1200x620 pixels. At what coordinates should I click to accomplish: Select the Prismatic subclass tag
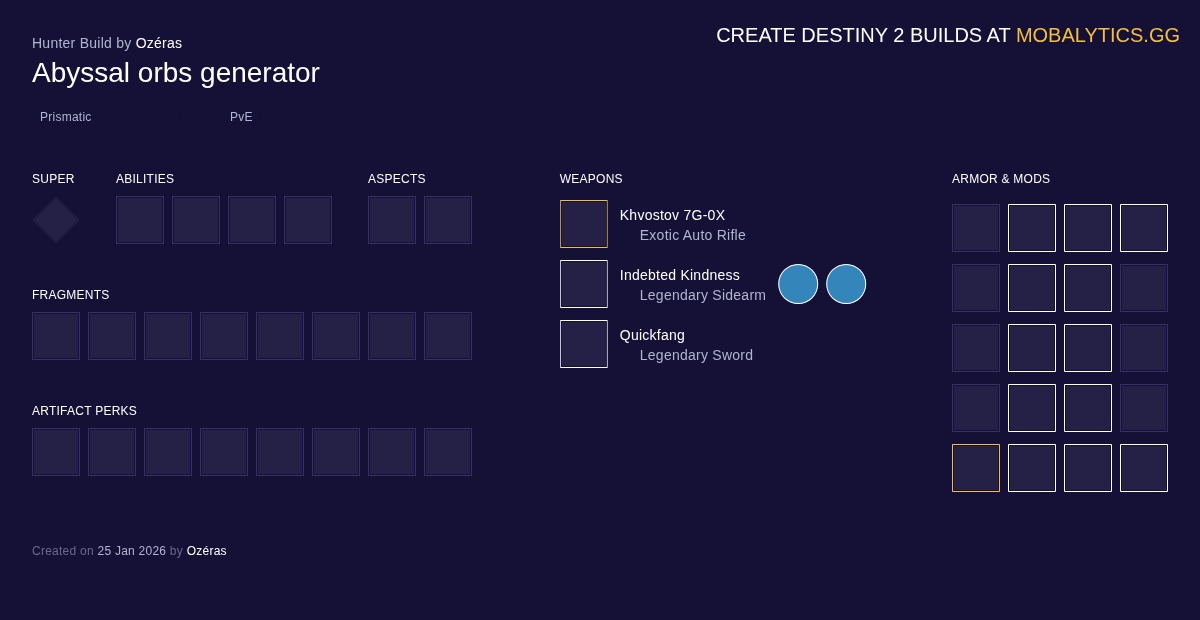65,117
